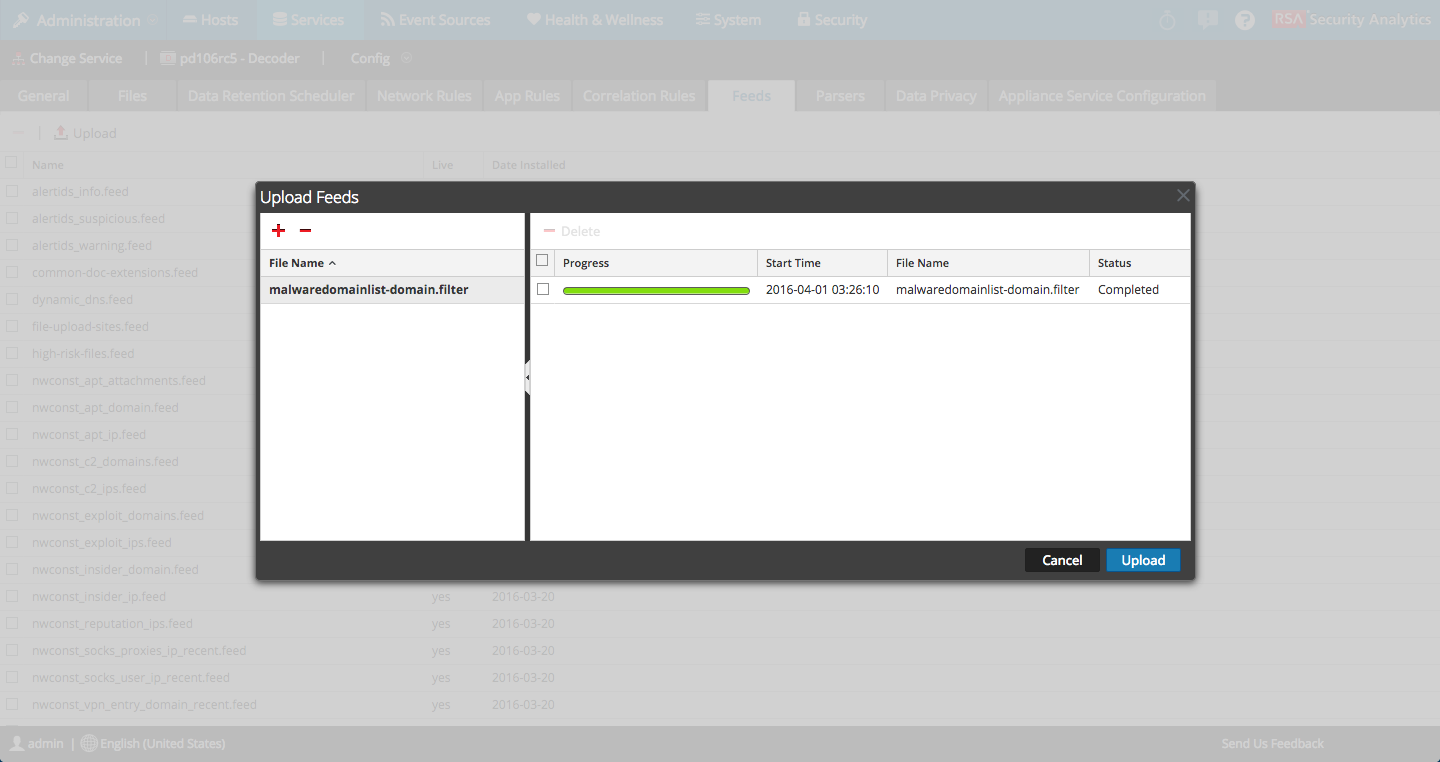Image resolution: width=1440 pixels, height=762 pixels.
Task: Click the green upload progress bar
Action: (656, 290)
